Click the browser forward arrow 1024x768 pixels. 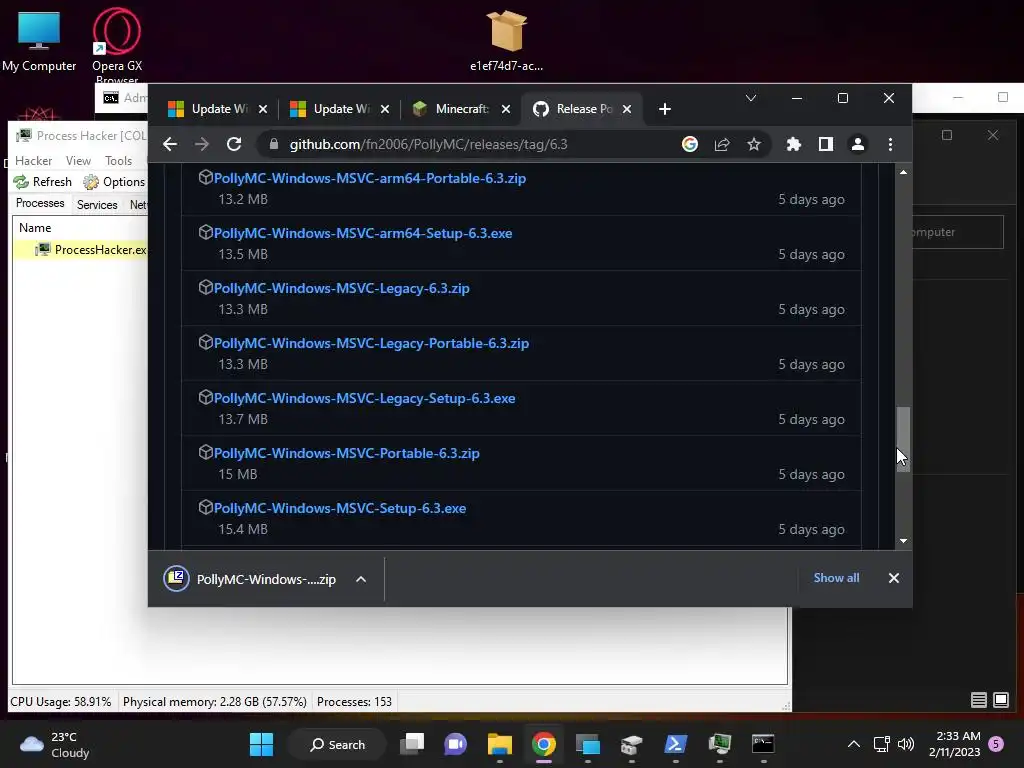click(x=202, y=144)
